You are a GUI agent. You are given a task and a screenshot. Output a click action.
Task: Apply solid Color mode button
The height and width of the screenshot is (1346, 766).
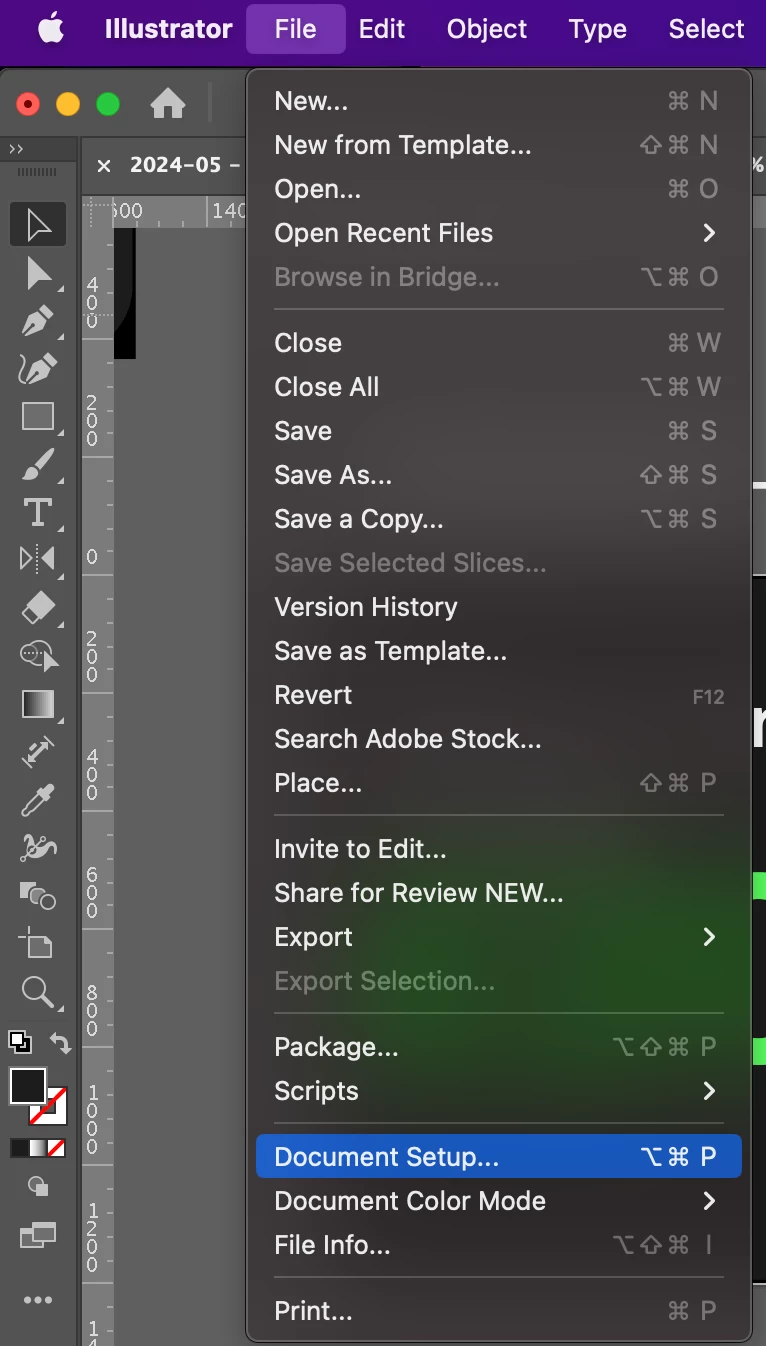pyautogui.click(x=19, y=1148)
